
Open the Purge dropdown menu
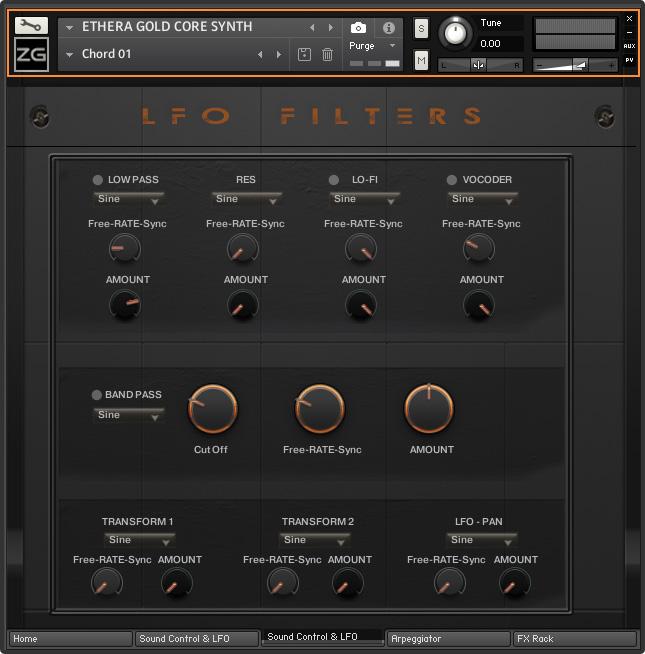[x=372, y=45]
